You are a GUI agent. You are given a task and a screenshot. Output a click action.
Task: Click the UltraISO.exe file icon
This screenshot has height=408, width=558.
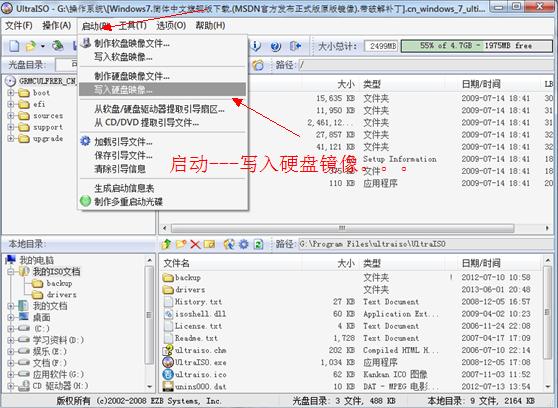click(x=168, y=362)
